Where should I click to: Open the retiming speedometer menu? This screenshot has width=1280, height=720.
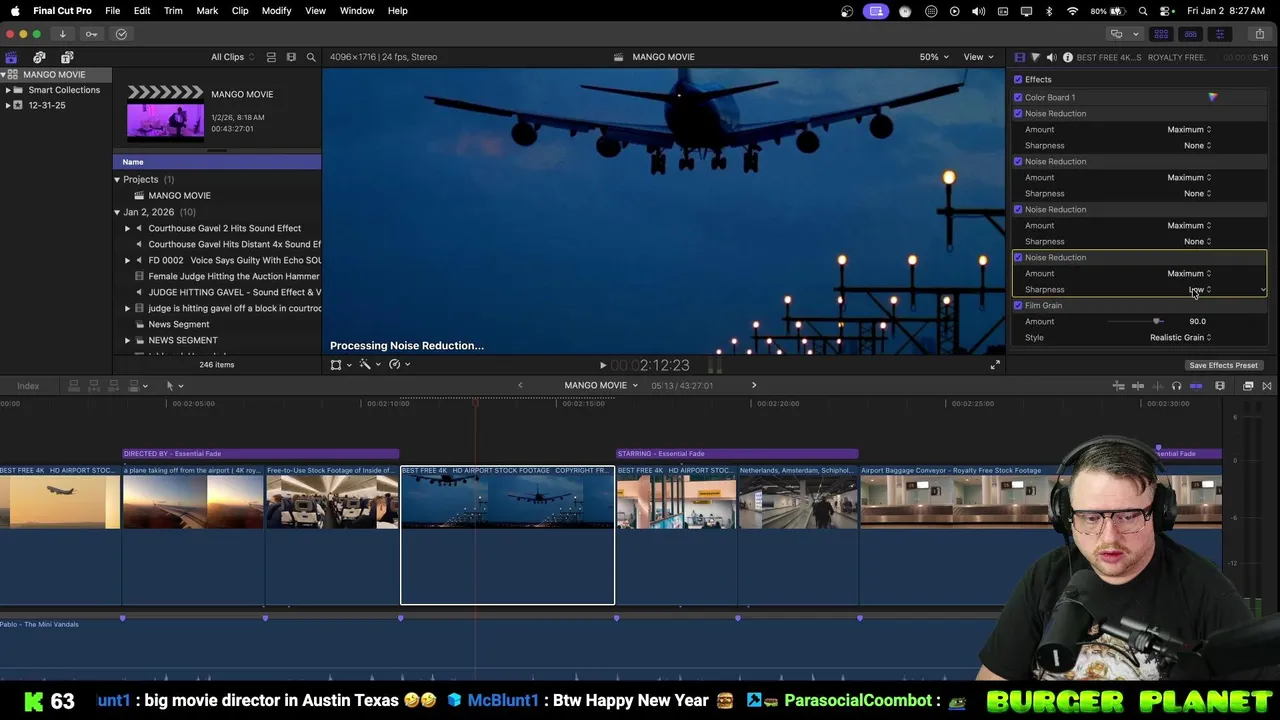point(398,365)
